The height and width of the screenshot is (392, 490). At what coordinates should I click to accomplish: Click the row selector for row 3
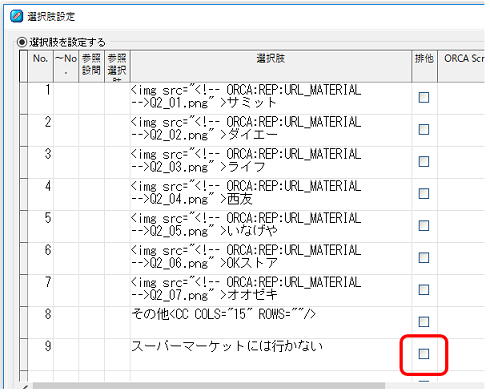click(x=23, y=162)
